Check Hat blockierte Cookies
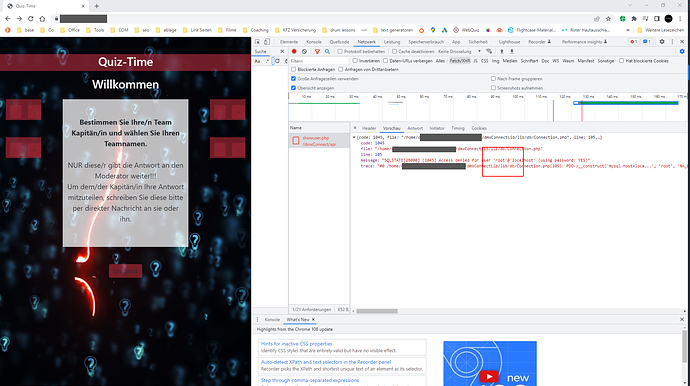The width and height of the screenshot is (690, 386). pyautogui.click(x=622, y=61)
